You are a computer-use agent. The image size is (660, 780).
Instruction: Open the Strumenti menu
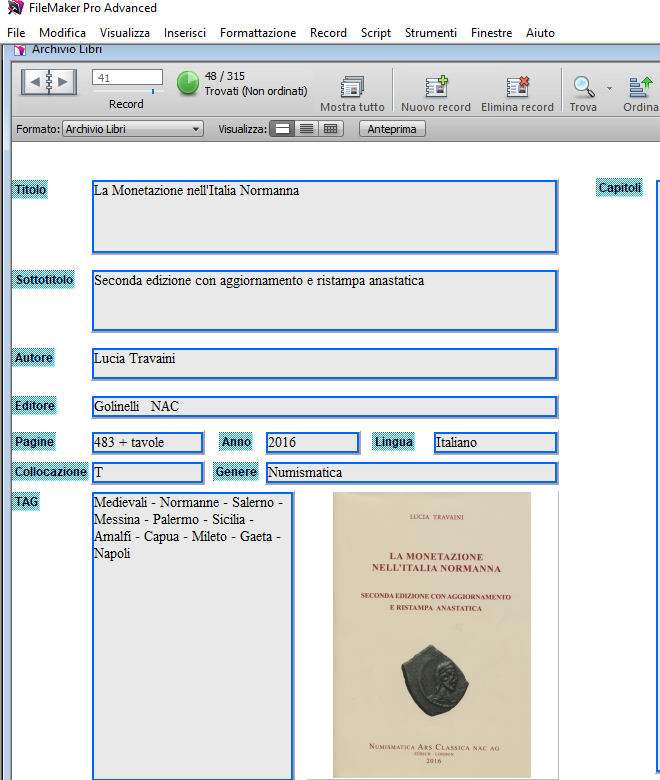[x=431, y=33]
